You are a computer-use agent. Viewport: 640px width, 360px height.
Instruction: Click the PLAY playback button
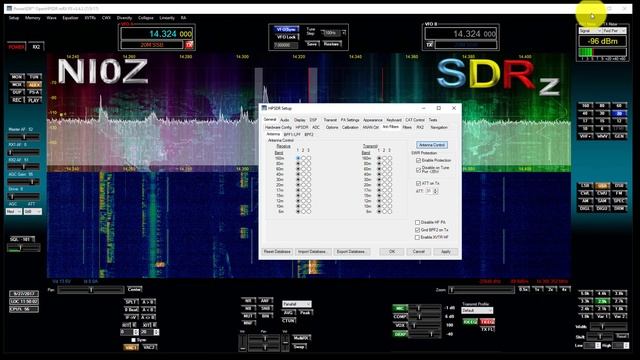(x=34, y=100)
